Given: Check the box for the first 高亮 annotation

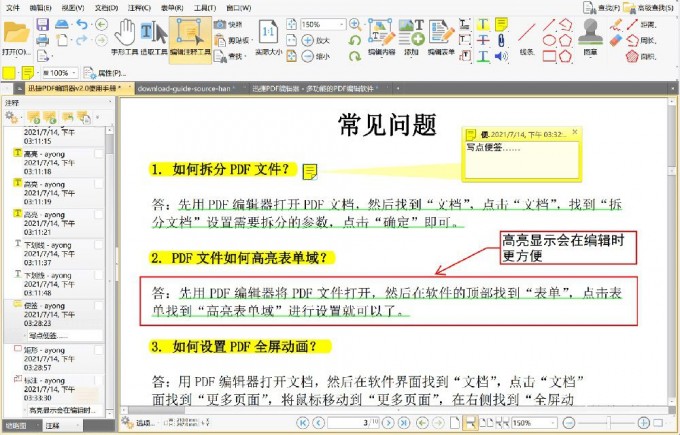Looking at the screenshot, I should point(98,154).
